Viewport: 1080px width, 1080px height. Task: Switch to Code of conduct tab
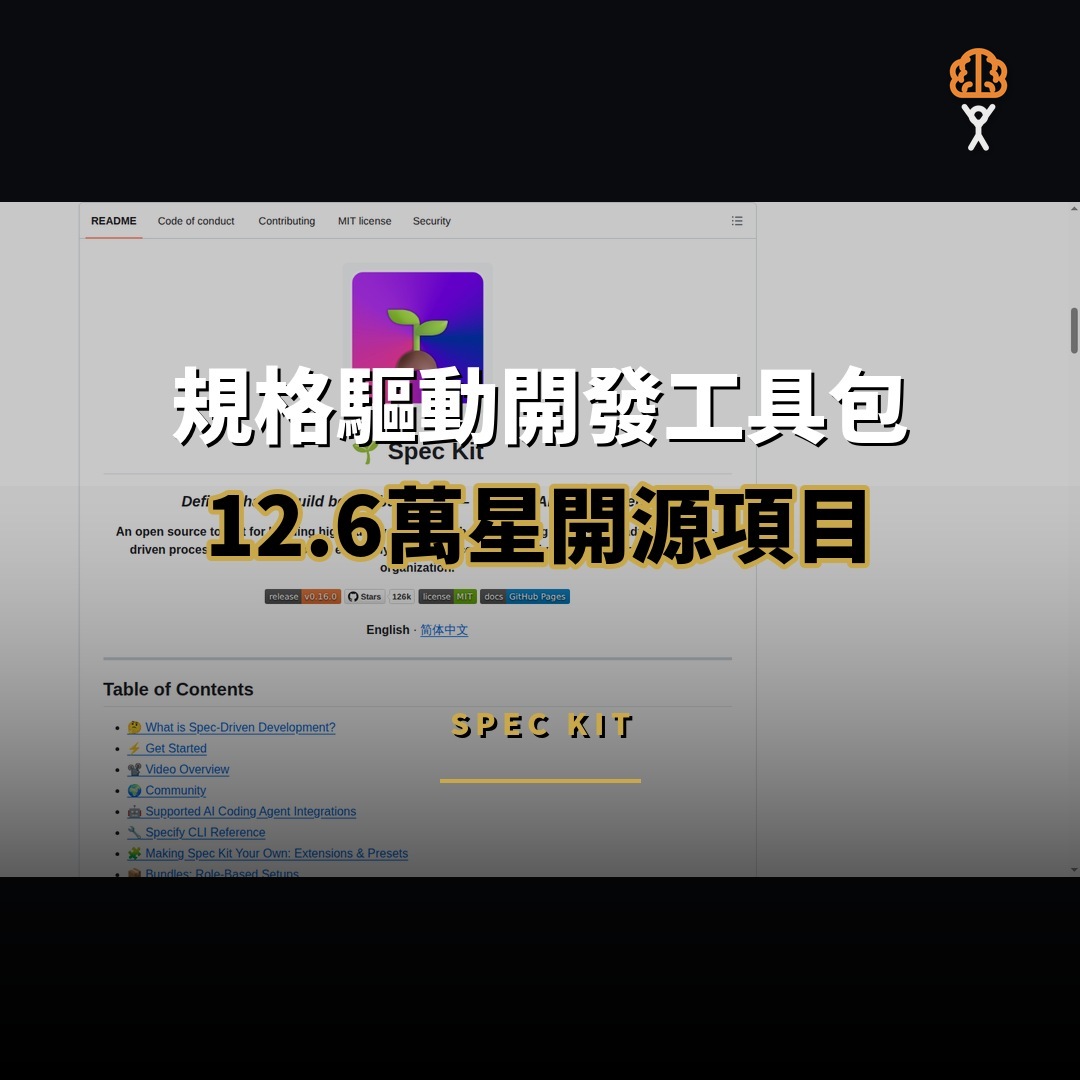pos(196,221)
